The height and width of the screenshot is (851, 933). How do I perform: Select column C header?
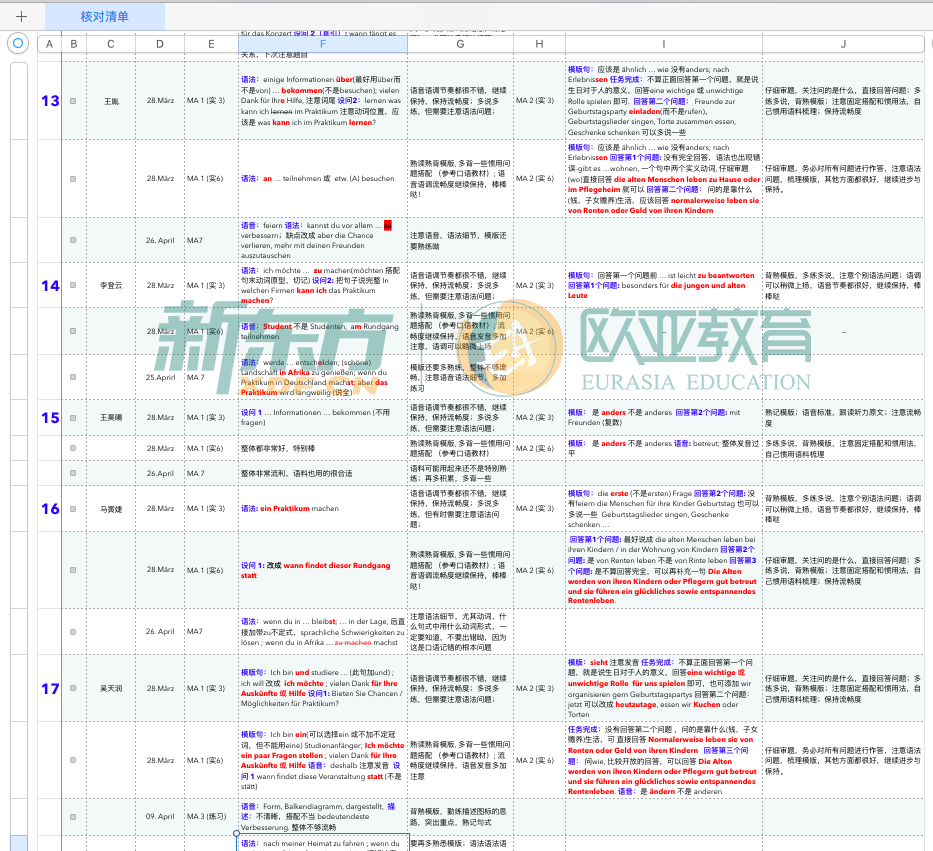point(111,44)
